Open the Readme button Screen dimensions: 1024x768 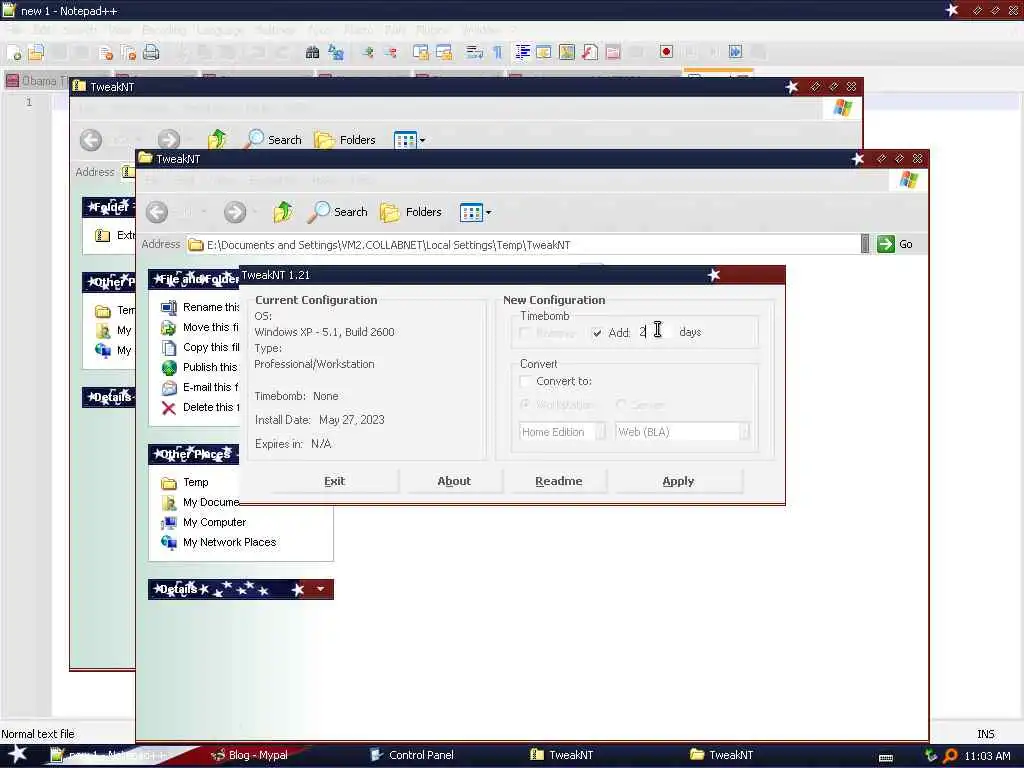pos(558,481)
